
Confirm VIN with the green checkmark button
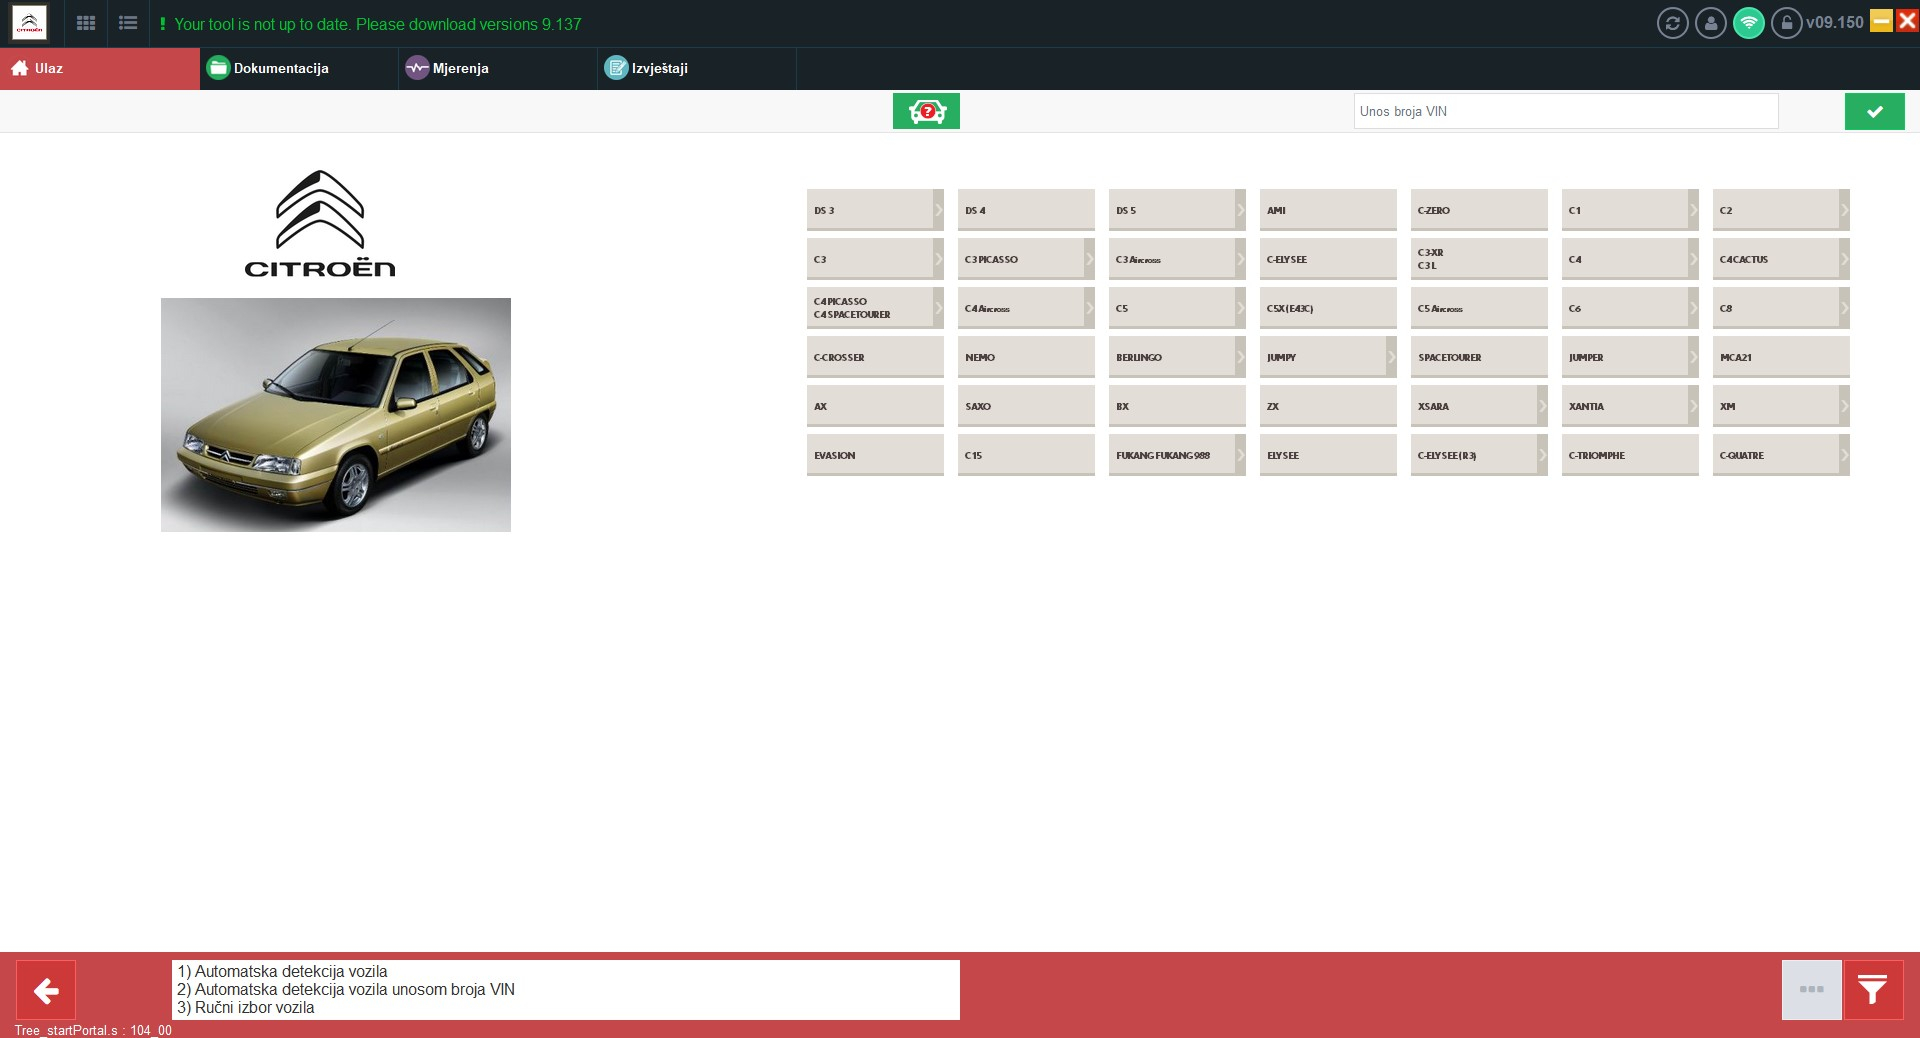(x=1874, y=111)
